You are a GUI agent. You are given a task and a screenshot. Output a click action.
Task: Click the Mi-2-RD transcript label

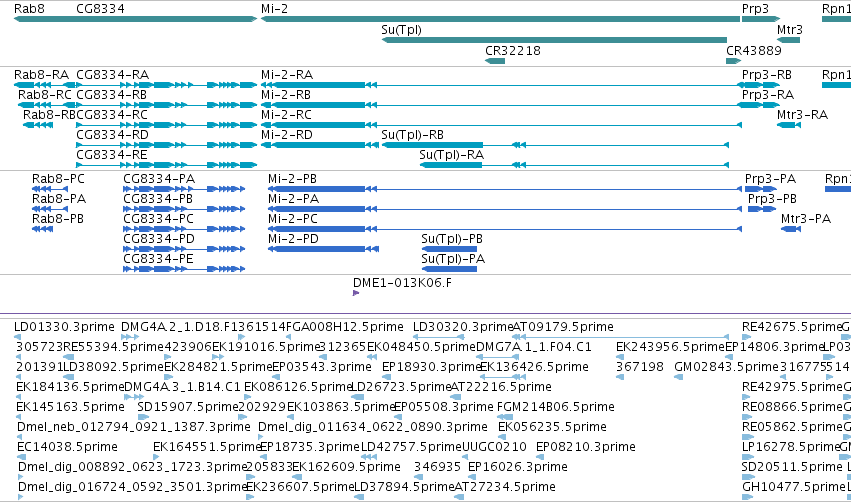[287, 135]
